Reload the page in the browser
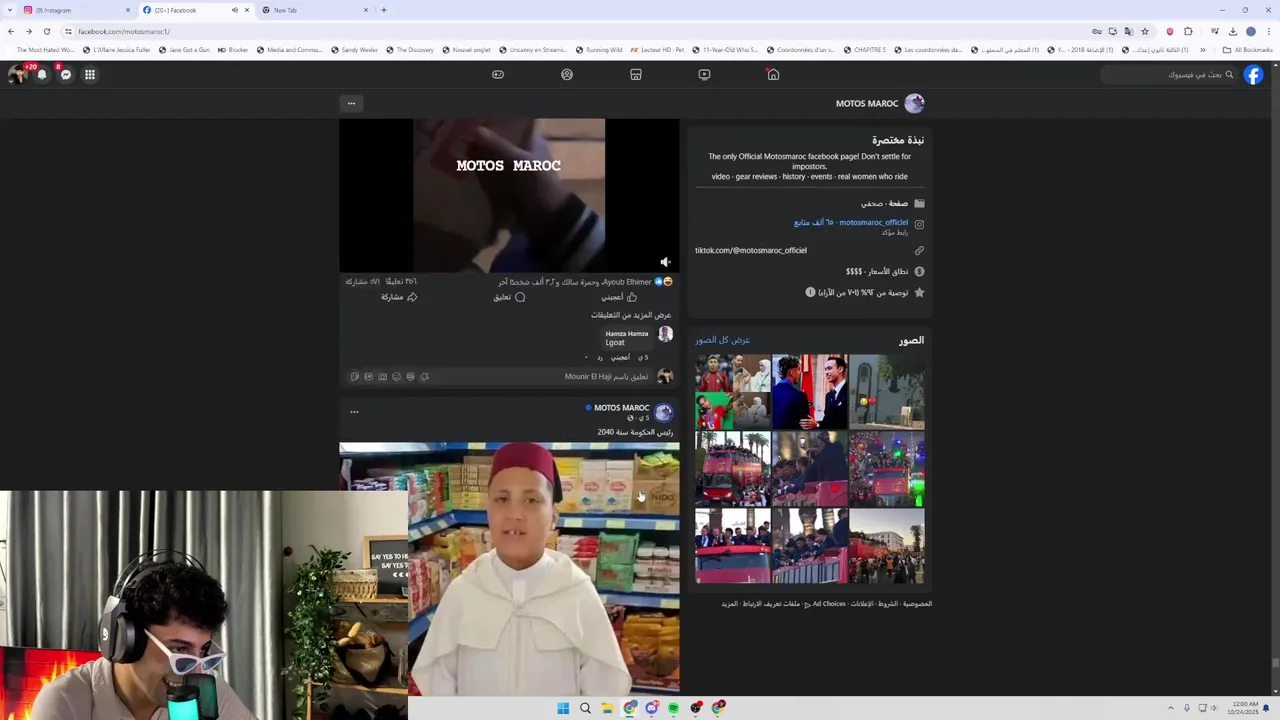This screenshot has width=1280, height=720. point(46,31)
